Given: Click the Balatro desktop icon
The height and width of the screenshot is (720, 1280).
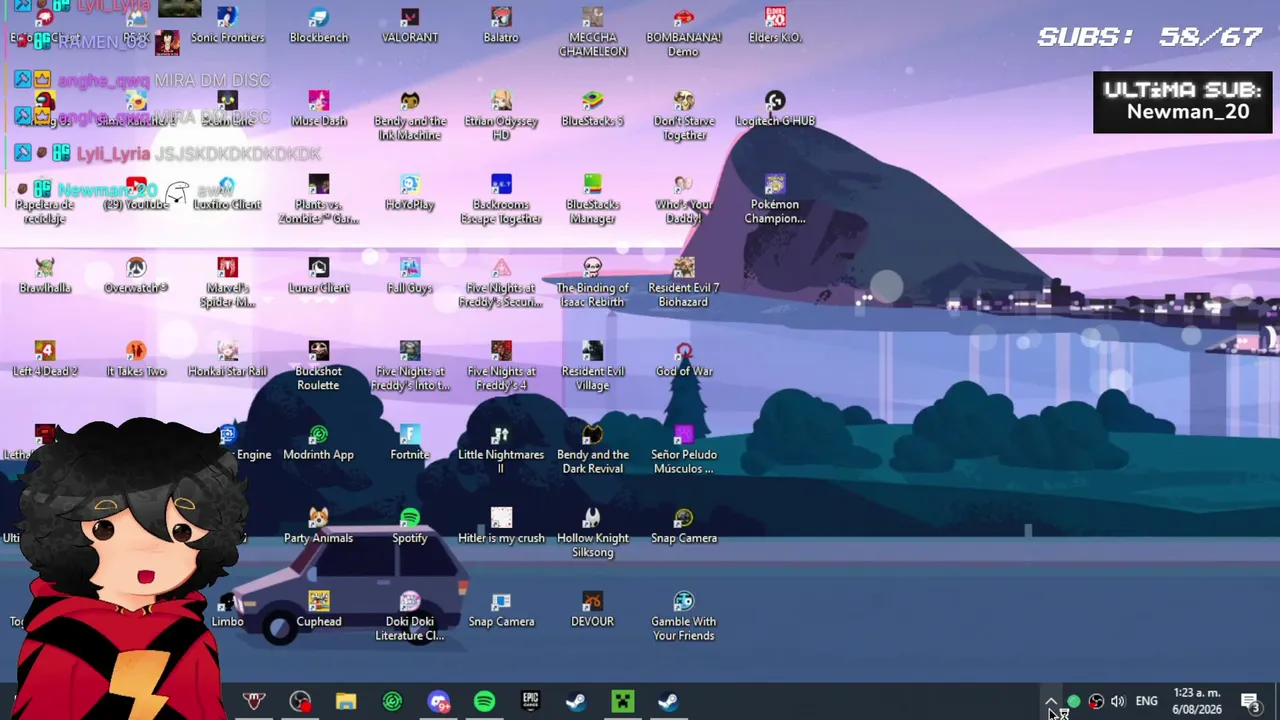Looking at the screenshot, I should (x=501, y=26).
